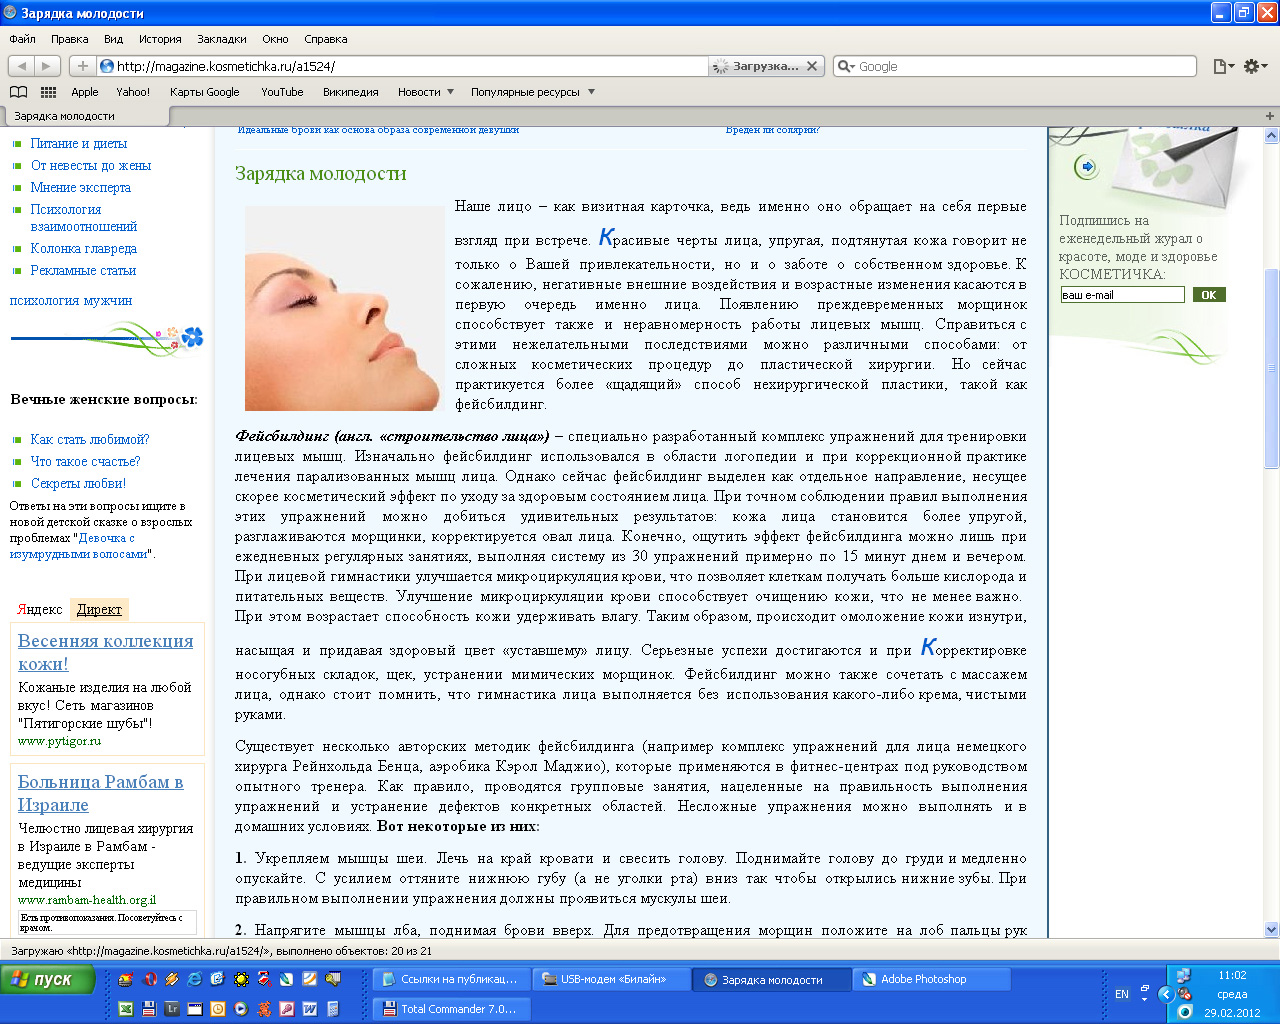Open the reading list book icon
Screen dimensions: 1280x1024
pos(18,92)
